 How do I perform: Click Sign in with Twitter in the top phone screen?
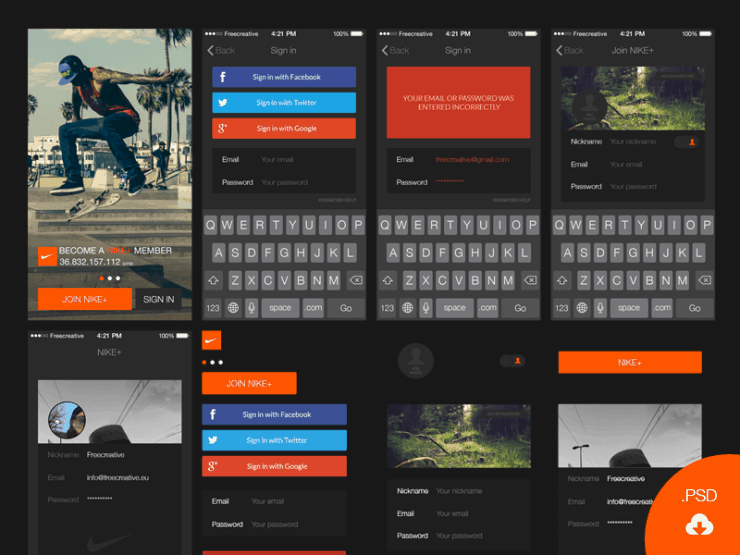(x=284, y=103)
